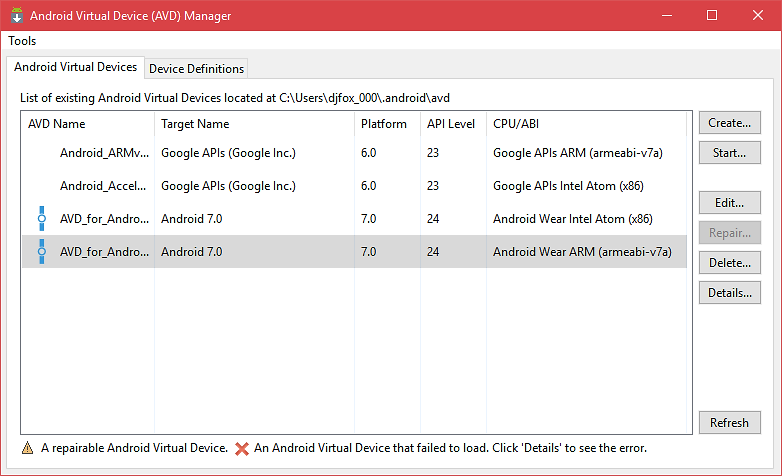The width and height of the screenshot is (782, 476).
Task: Click platform 7.0 in Intel Atom row
Action: point(369,219)
